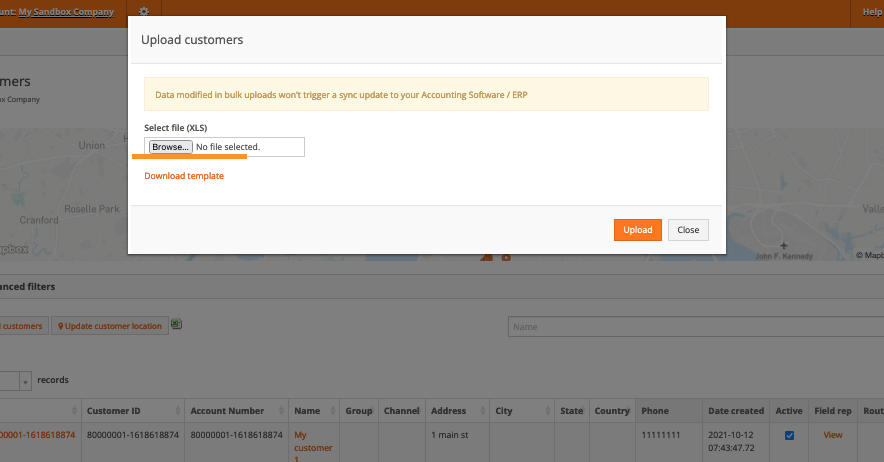Viewport: 884px width, 462px height.
Task: Download the XLS template
Action: (x=184, y=176)
